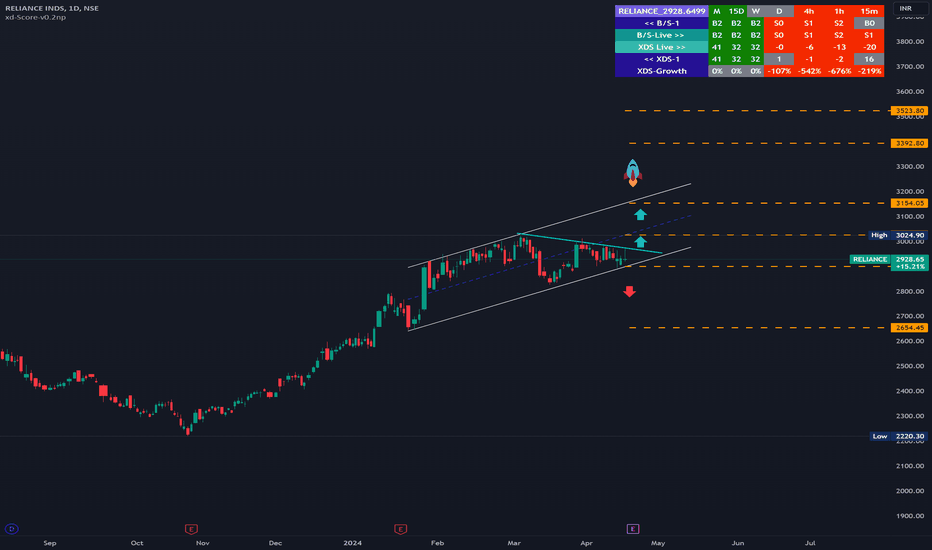Click the -219% XDS-Growth cell
Screen dimensions: 932x550
click(869, 71)
